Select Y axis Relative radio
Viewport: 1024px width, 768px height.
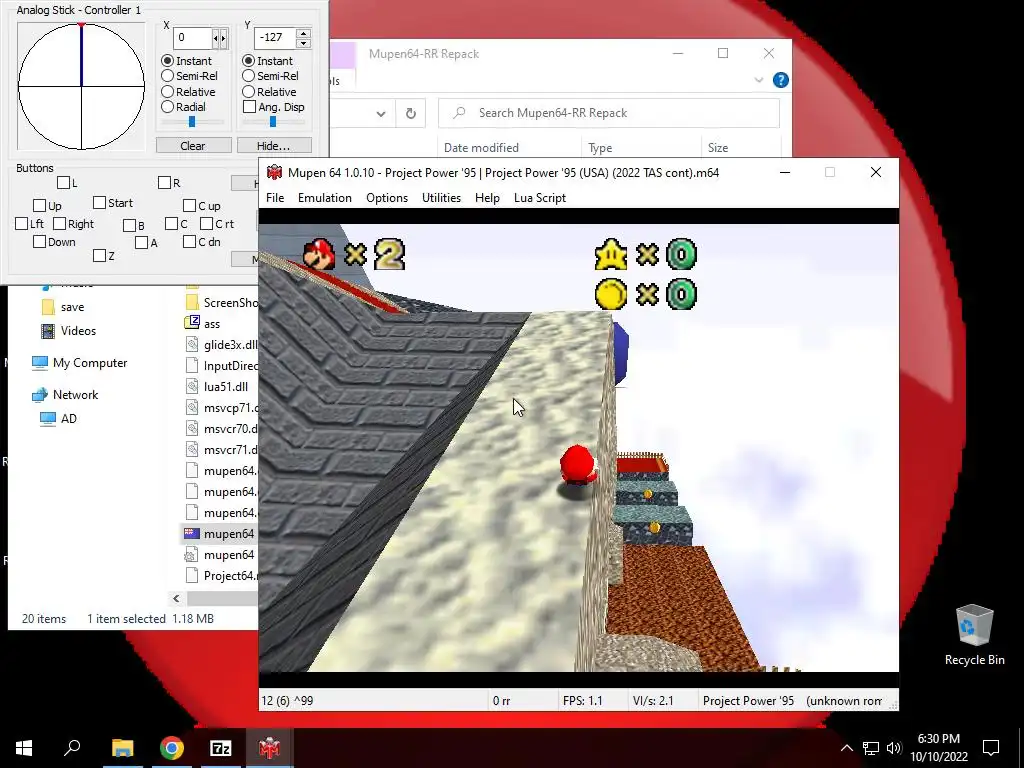tap(248, 91)
